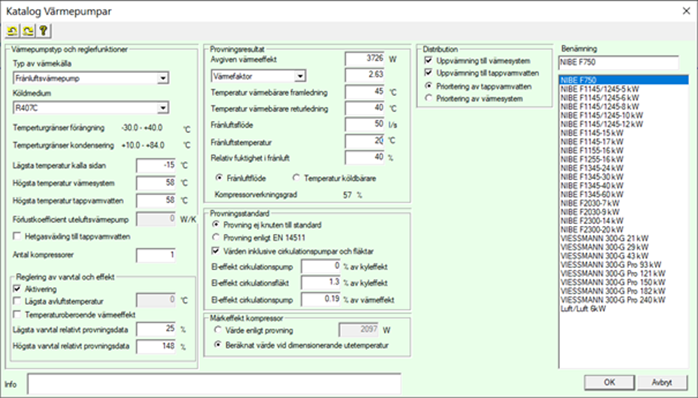Click the OK button

coord(609,382)
